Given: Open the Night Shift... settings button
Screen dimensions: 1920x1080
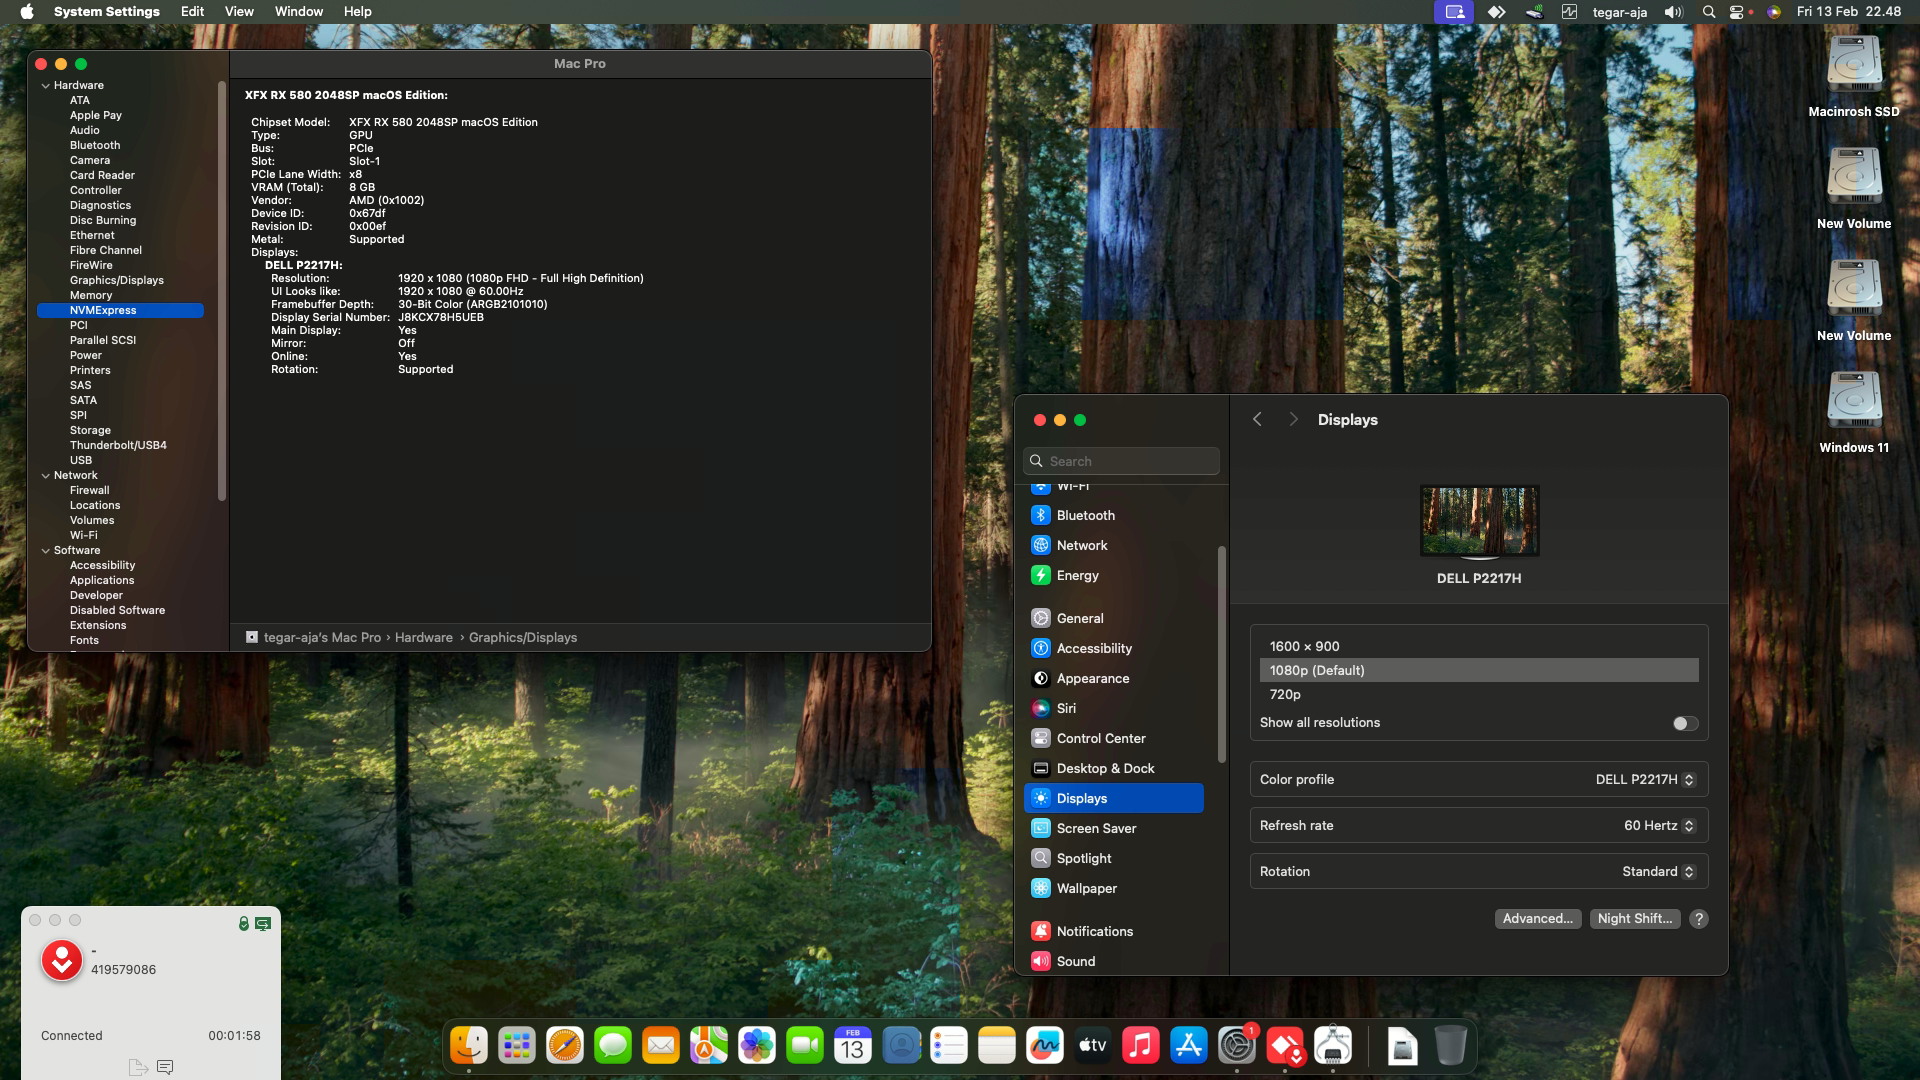Looking at the screenshot, I should click(1634, 919).
